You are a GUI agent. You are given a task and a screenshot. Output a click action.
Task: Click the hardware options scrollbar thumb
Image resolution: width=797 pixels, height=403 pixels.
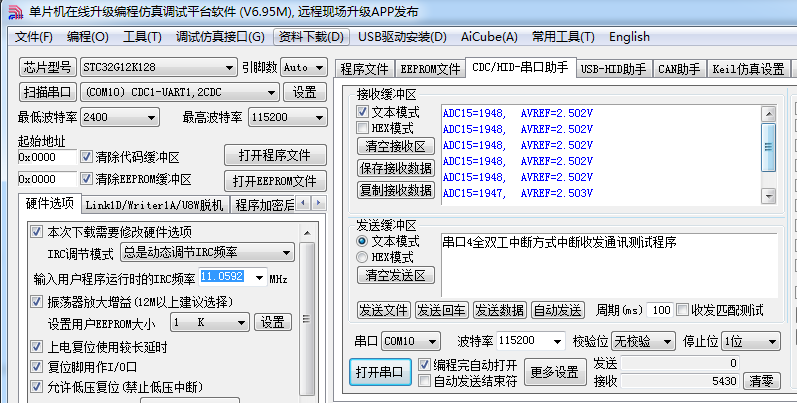coord(306,319)
